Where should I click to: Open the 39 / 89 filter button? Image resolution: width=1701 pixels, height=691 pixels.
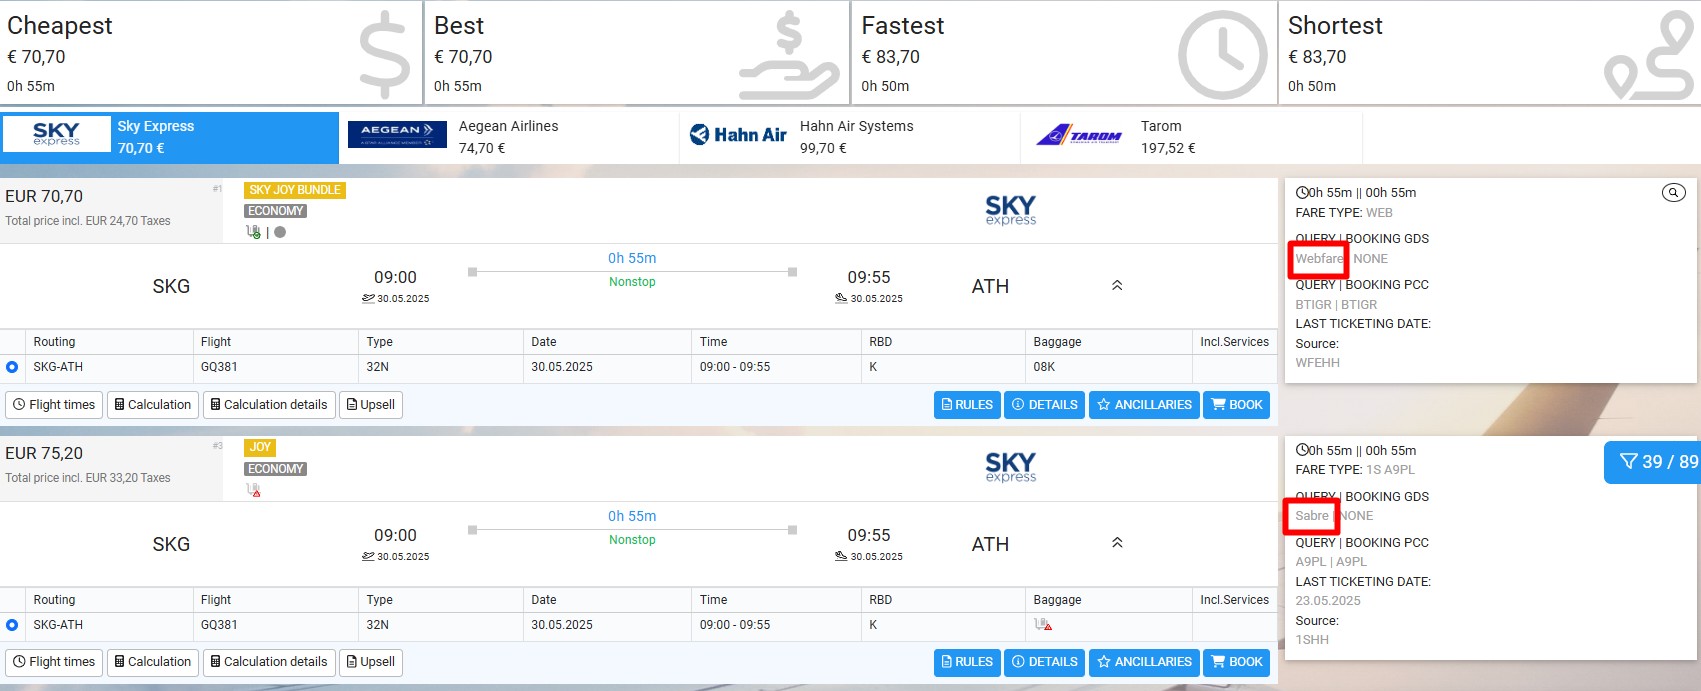pos(1653,462)
